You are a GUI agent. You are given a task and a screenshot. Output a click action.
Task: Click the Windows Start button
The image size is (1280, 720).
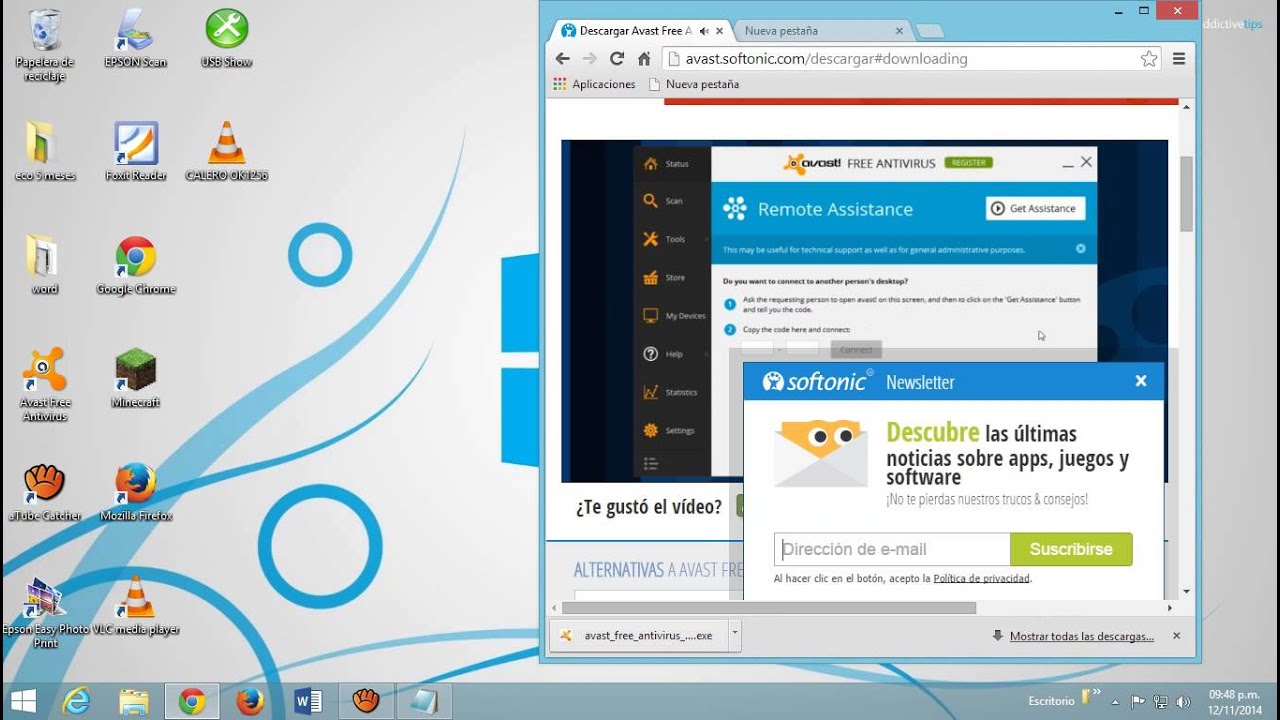click(24, 701)
